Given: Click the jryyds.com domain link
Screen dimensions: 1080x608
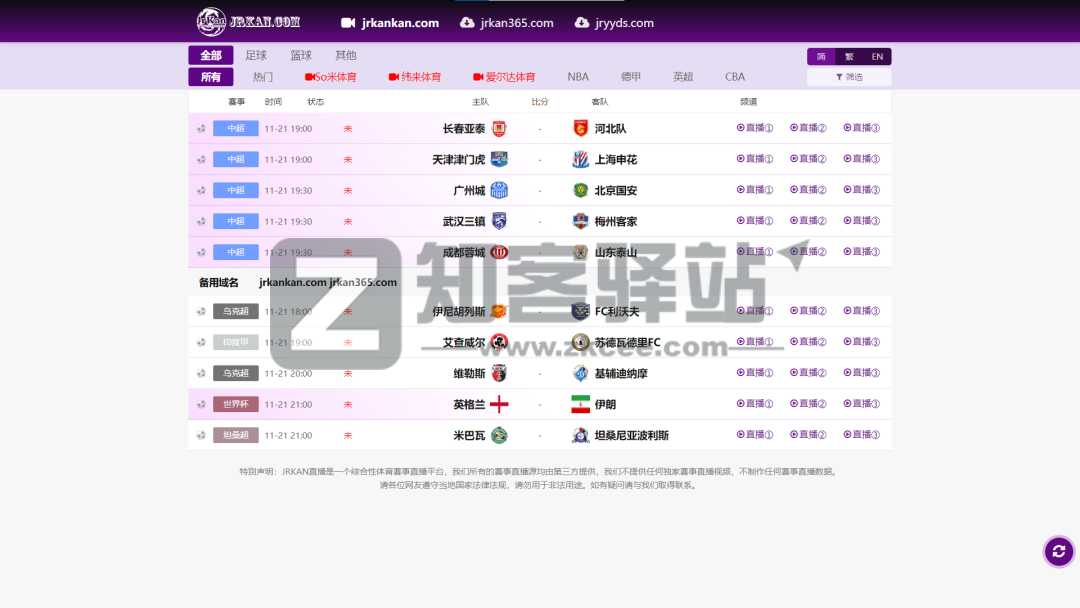Looking at the screenshot, I should (623, 21).
